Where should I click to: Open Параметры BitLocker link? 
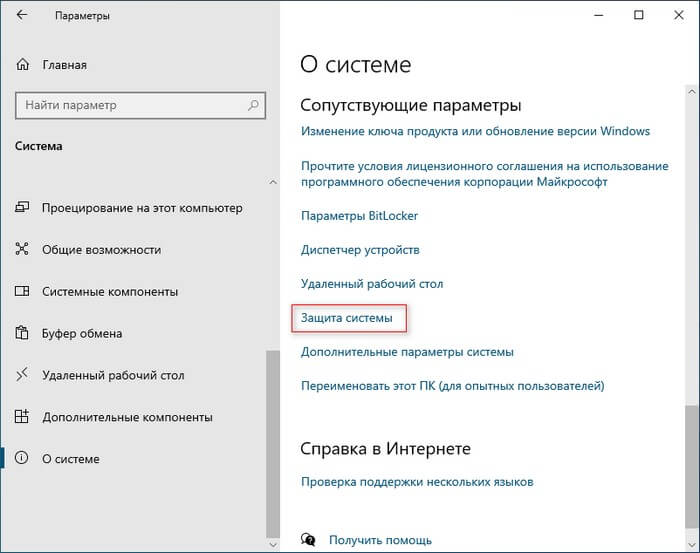pyautogui.click(x=359, y=215)
